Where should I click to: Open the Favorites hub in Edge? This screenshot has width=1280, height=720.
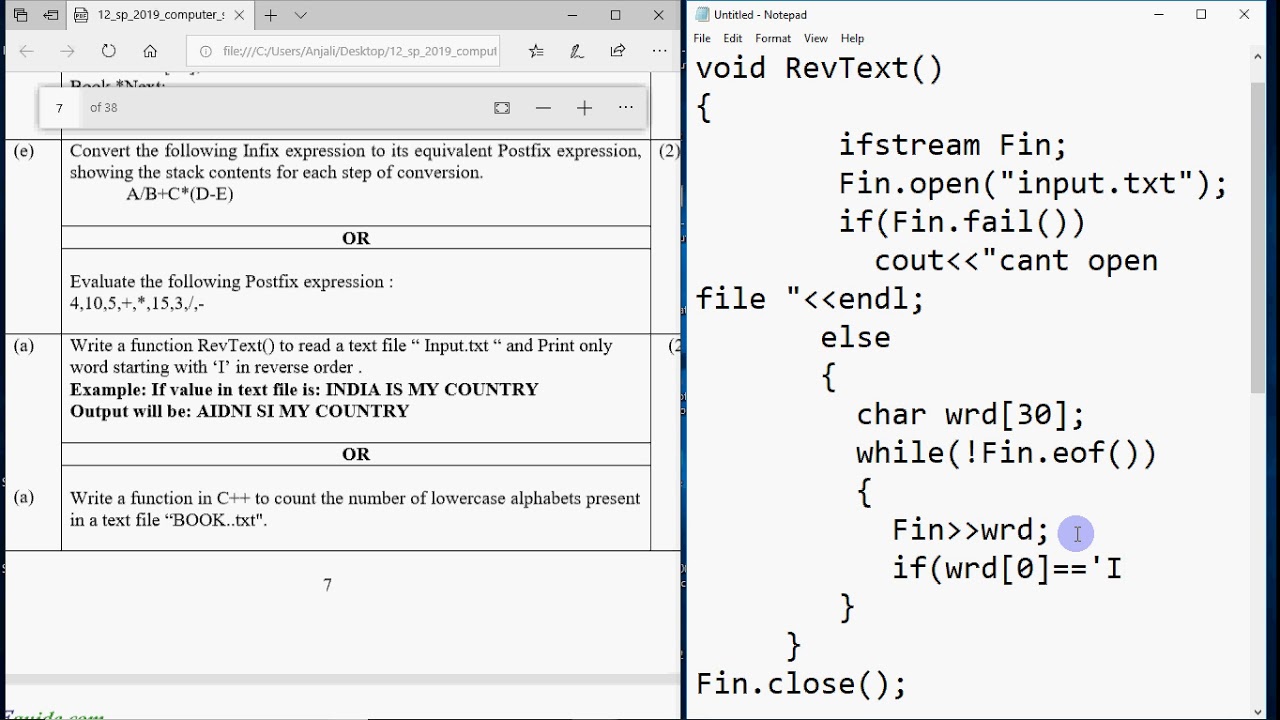(x=536, y=51)
